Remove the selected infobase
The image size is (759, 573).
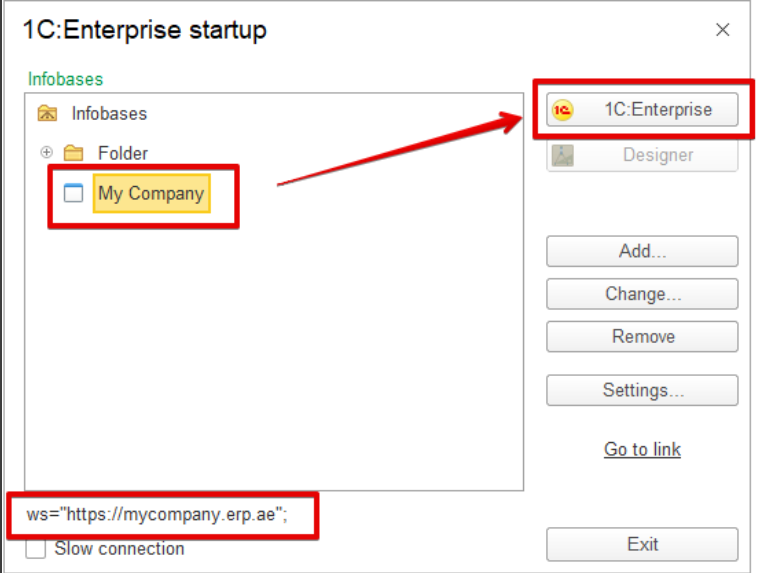642,336
